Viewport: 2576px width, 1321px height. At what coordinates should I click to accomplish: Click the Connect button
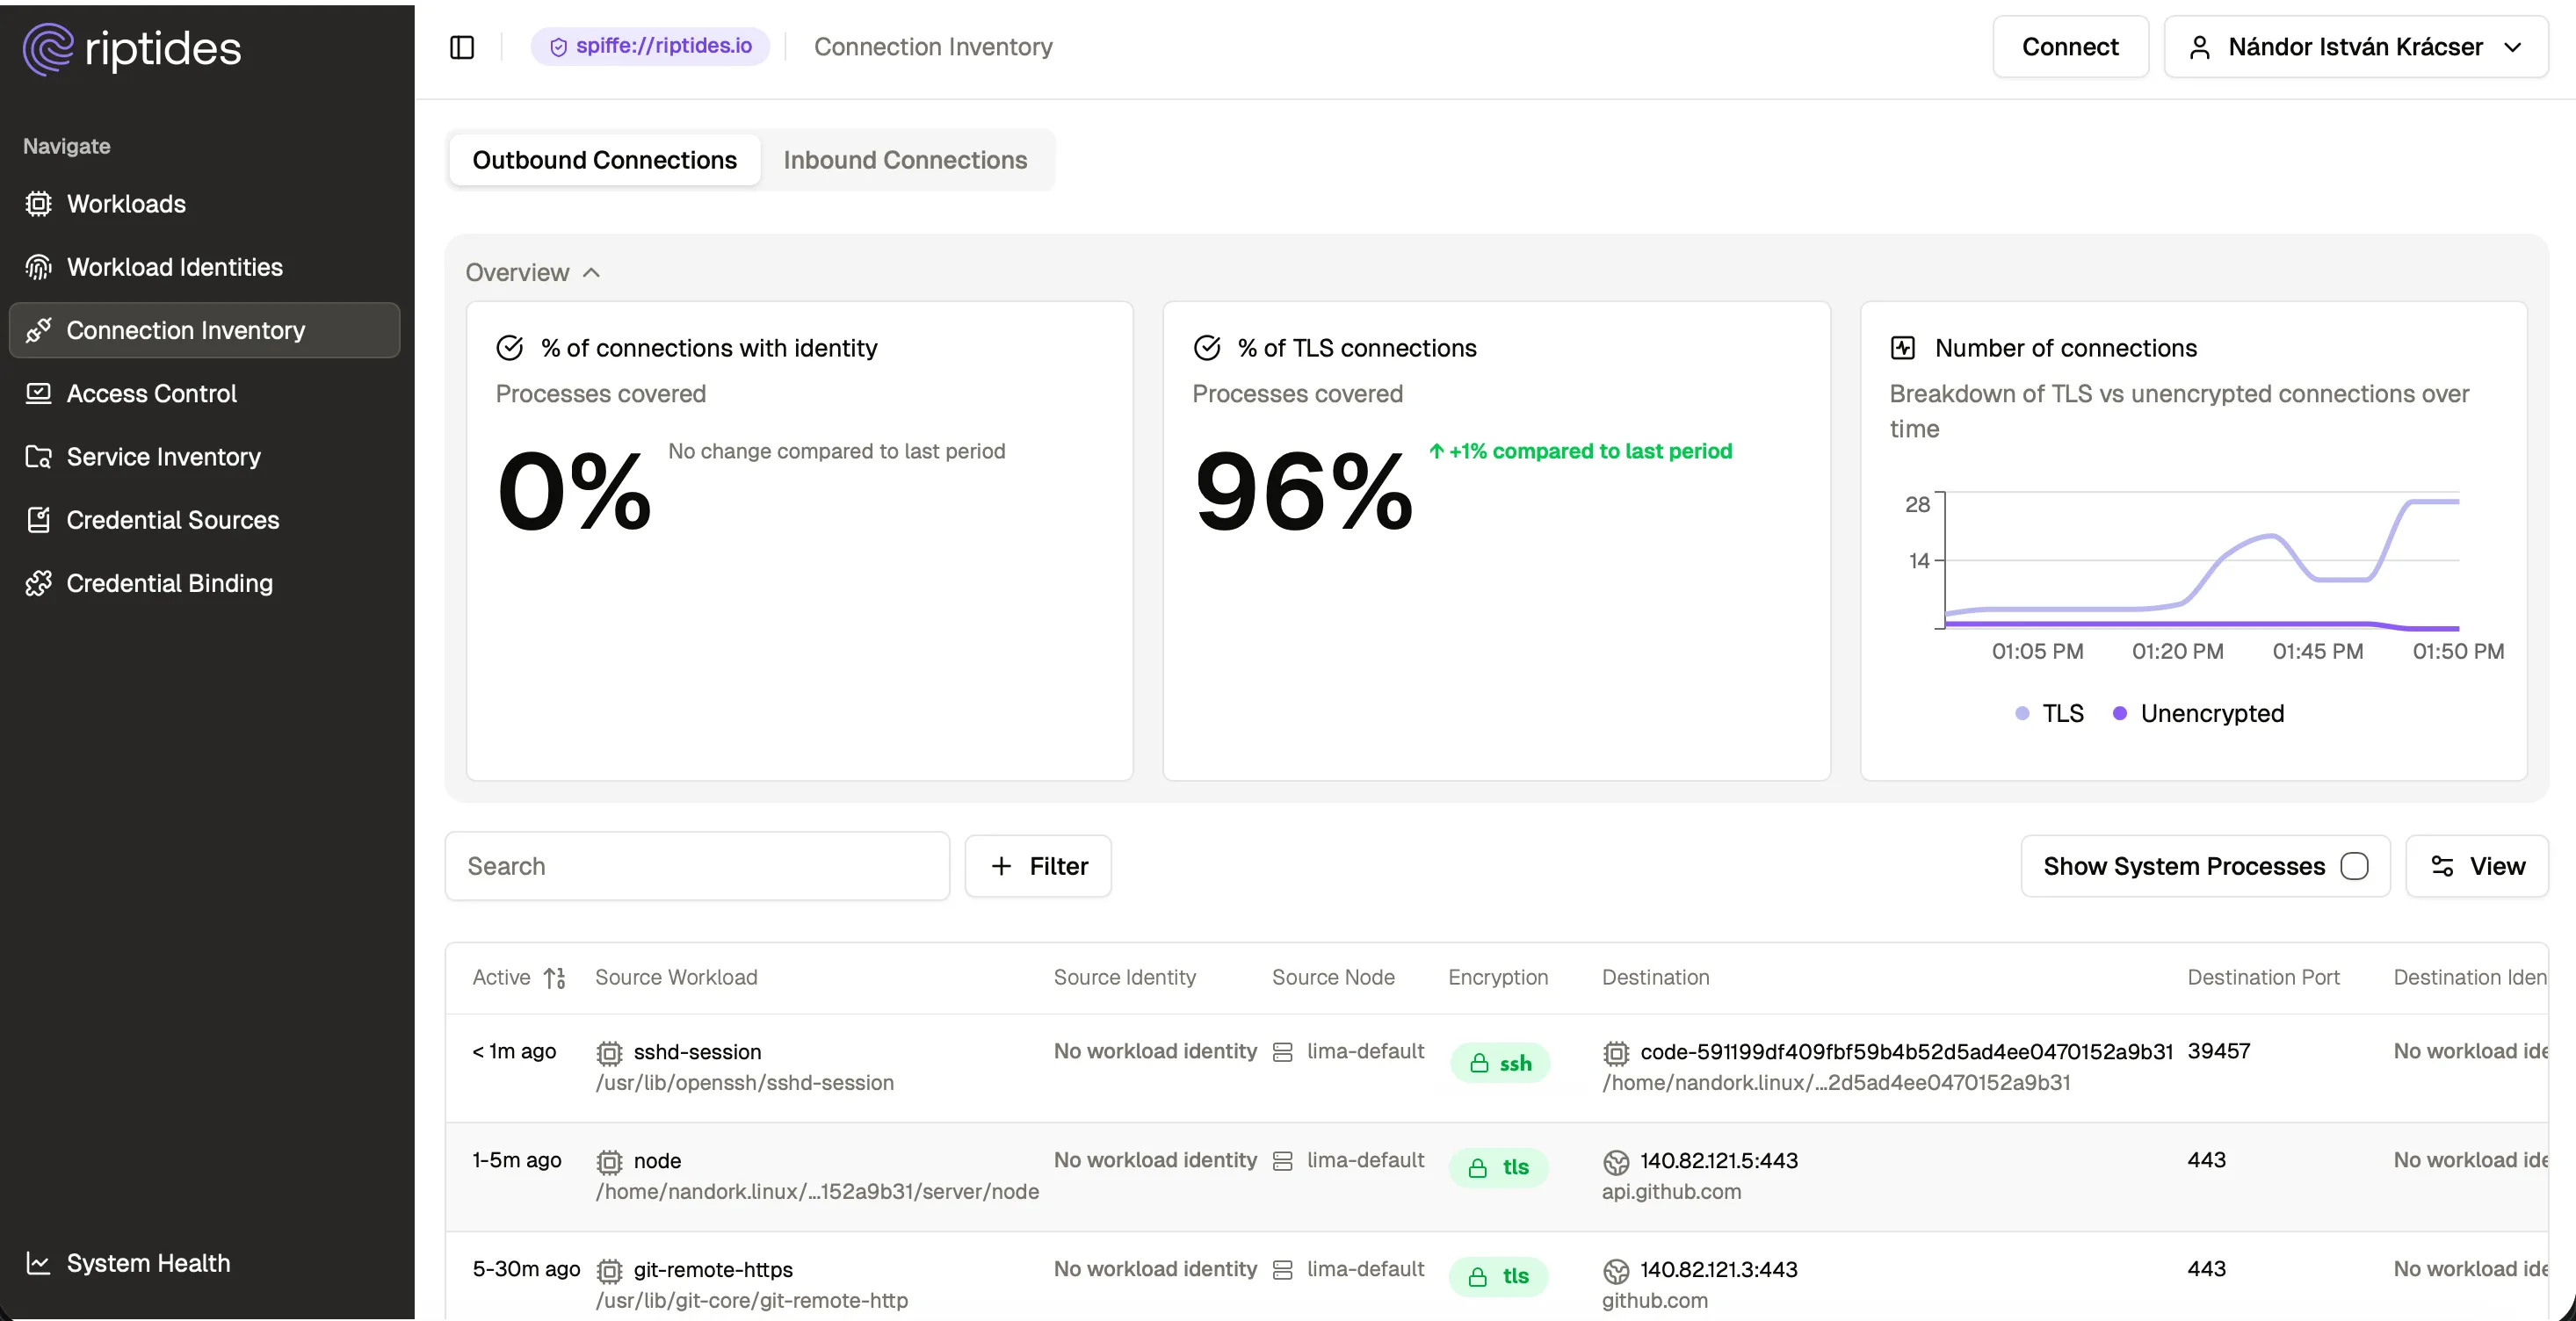click(2069, 47)
